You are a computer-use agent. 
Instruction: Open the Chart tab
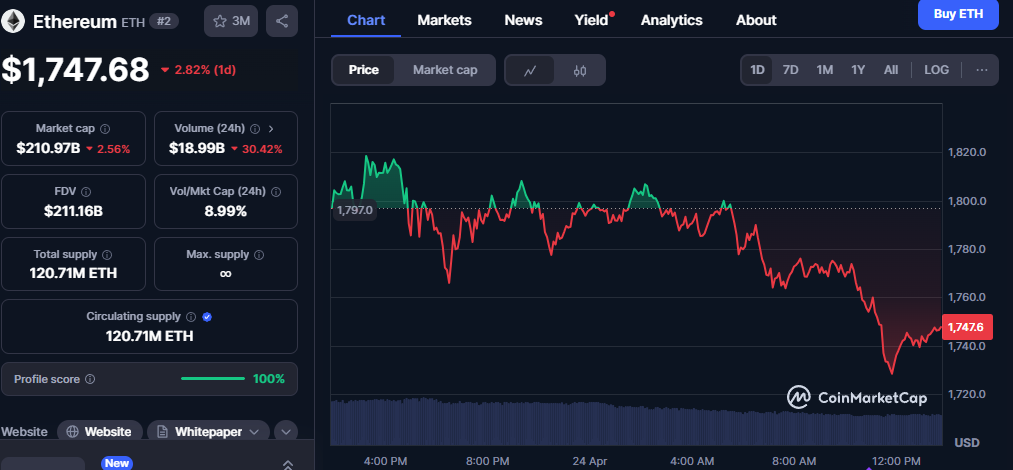(366, 20)
